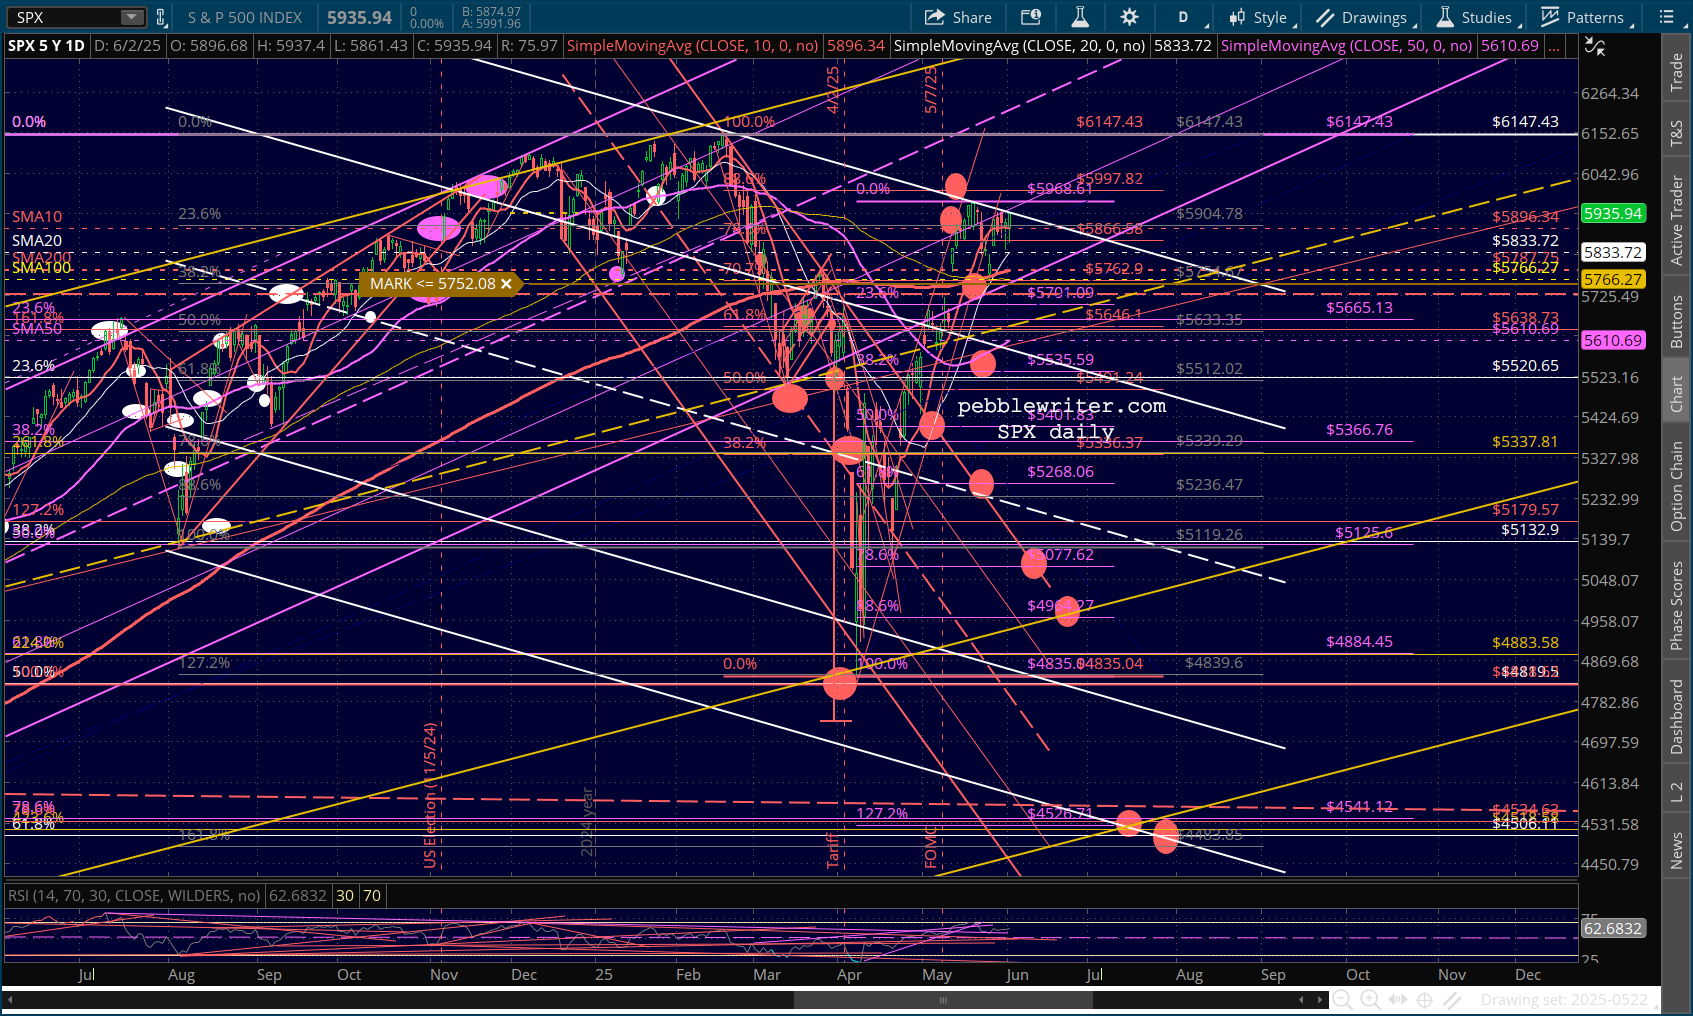The width and height of the screenshot is (1693, 1016).
Task: Open the Style dropdown menu
Action: [1261, 17]
